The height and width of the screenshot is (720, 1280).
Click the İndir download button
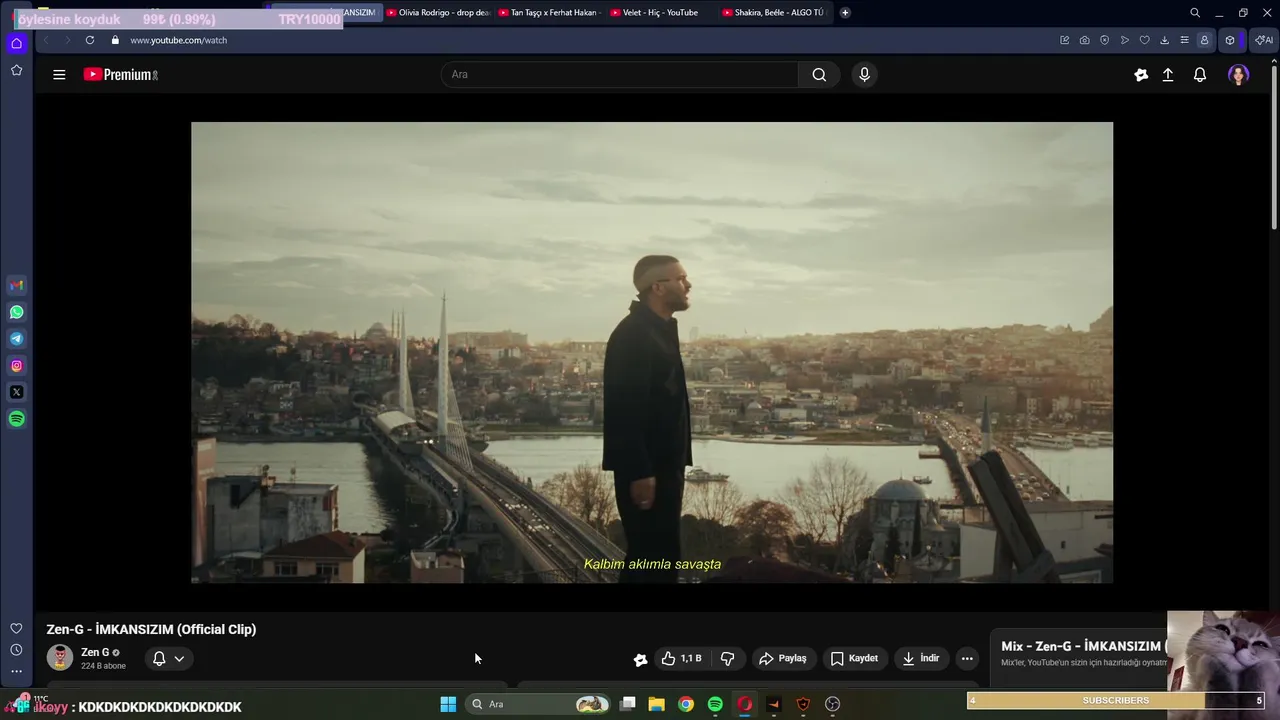click(x=921, y=658)
